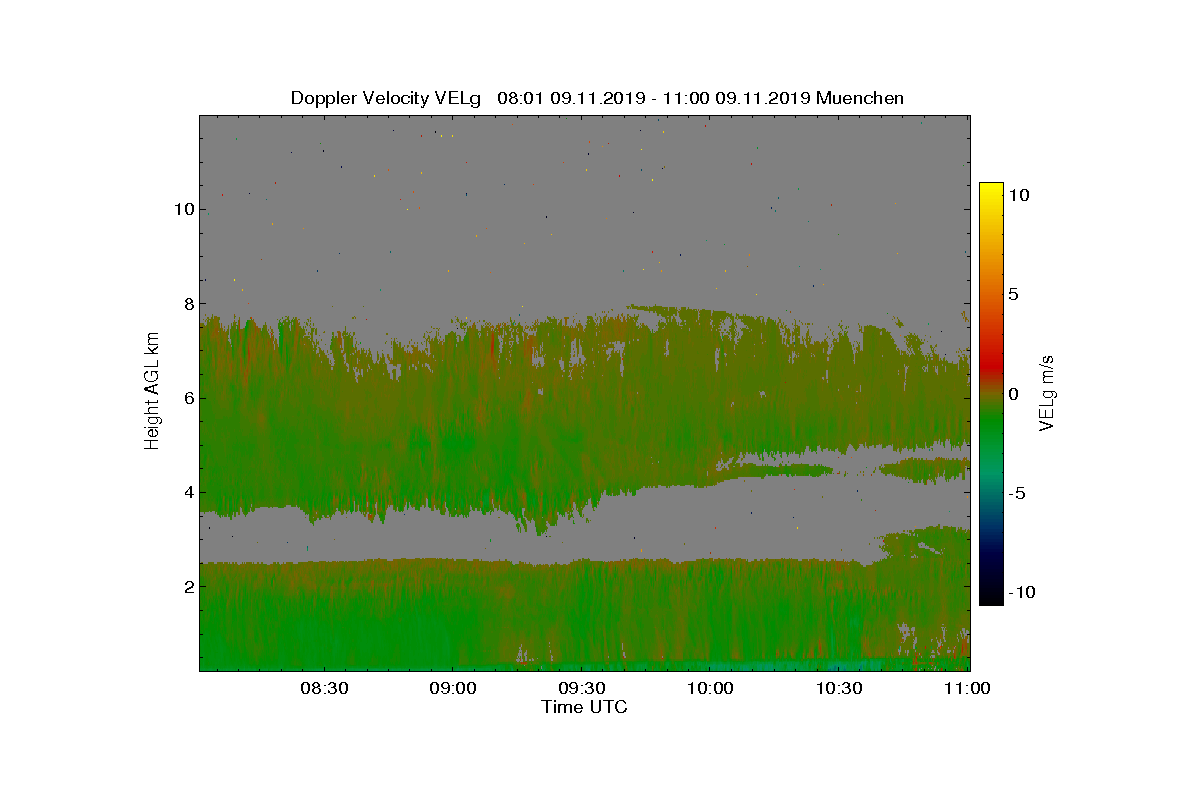Click the '11:00' time tick label
Image resolution: width=1200 pixels, height=800 pixels.
click(967, 689)
